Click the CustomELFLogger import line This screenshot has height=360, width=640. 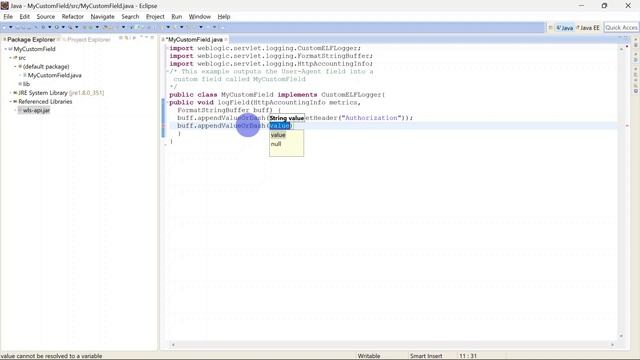[x=265, y=48]
